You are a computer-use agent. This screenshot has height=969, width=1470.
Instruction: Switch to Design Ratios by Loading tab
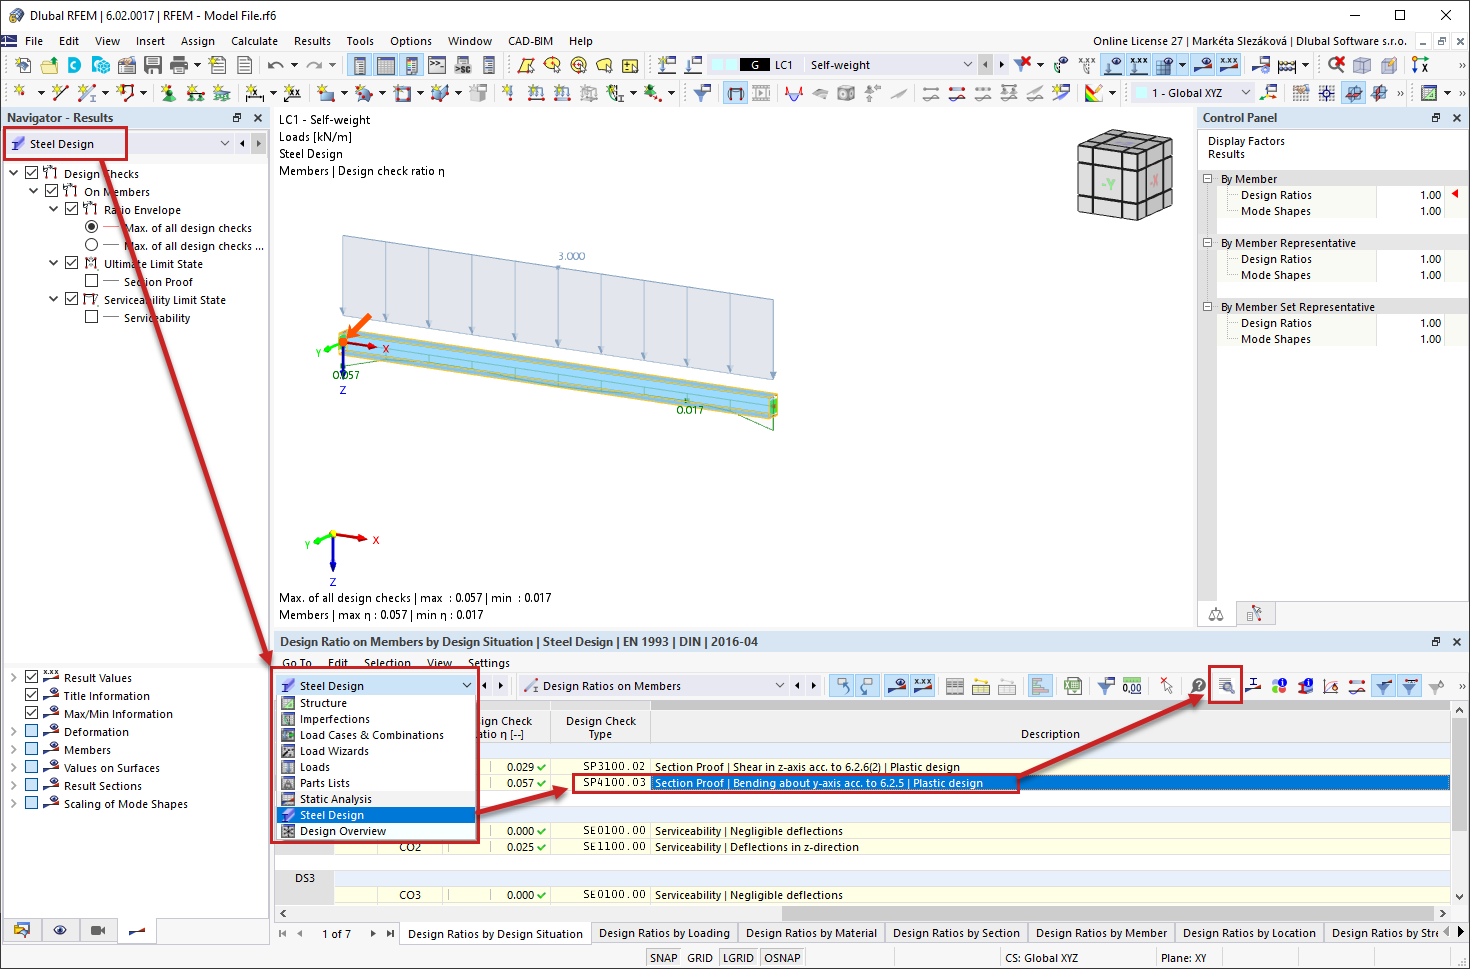pyautogui.click(x=664, y=933)
